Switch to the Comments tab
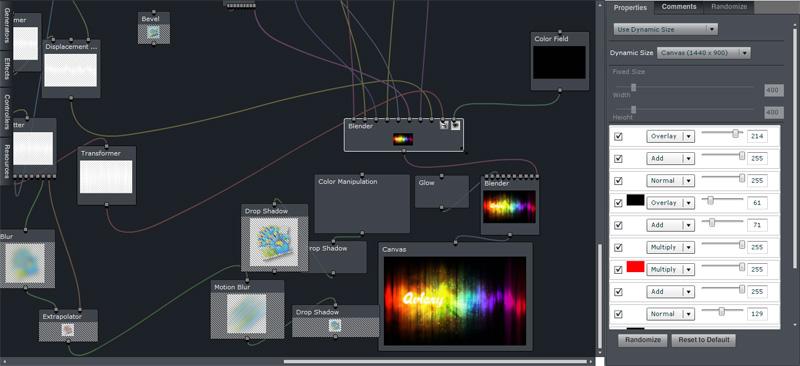Viewport: 800px width, 366px height. (x=679, y=7)
